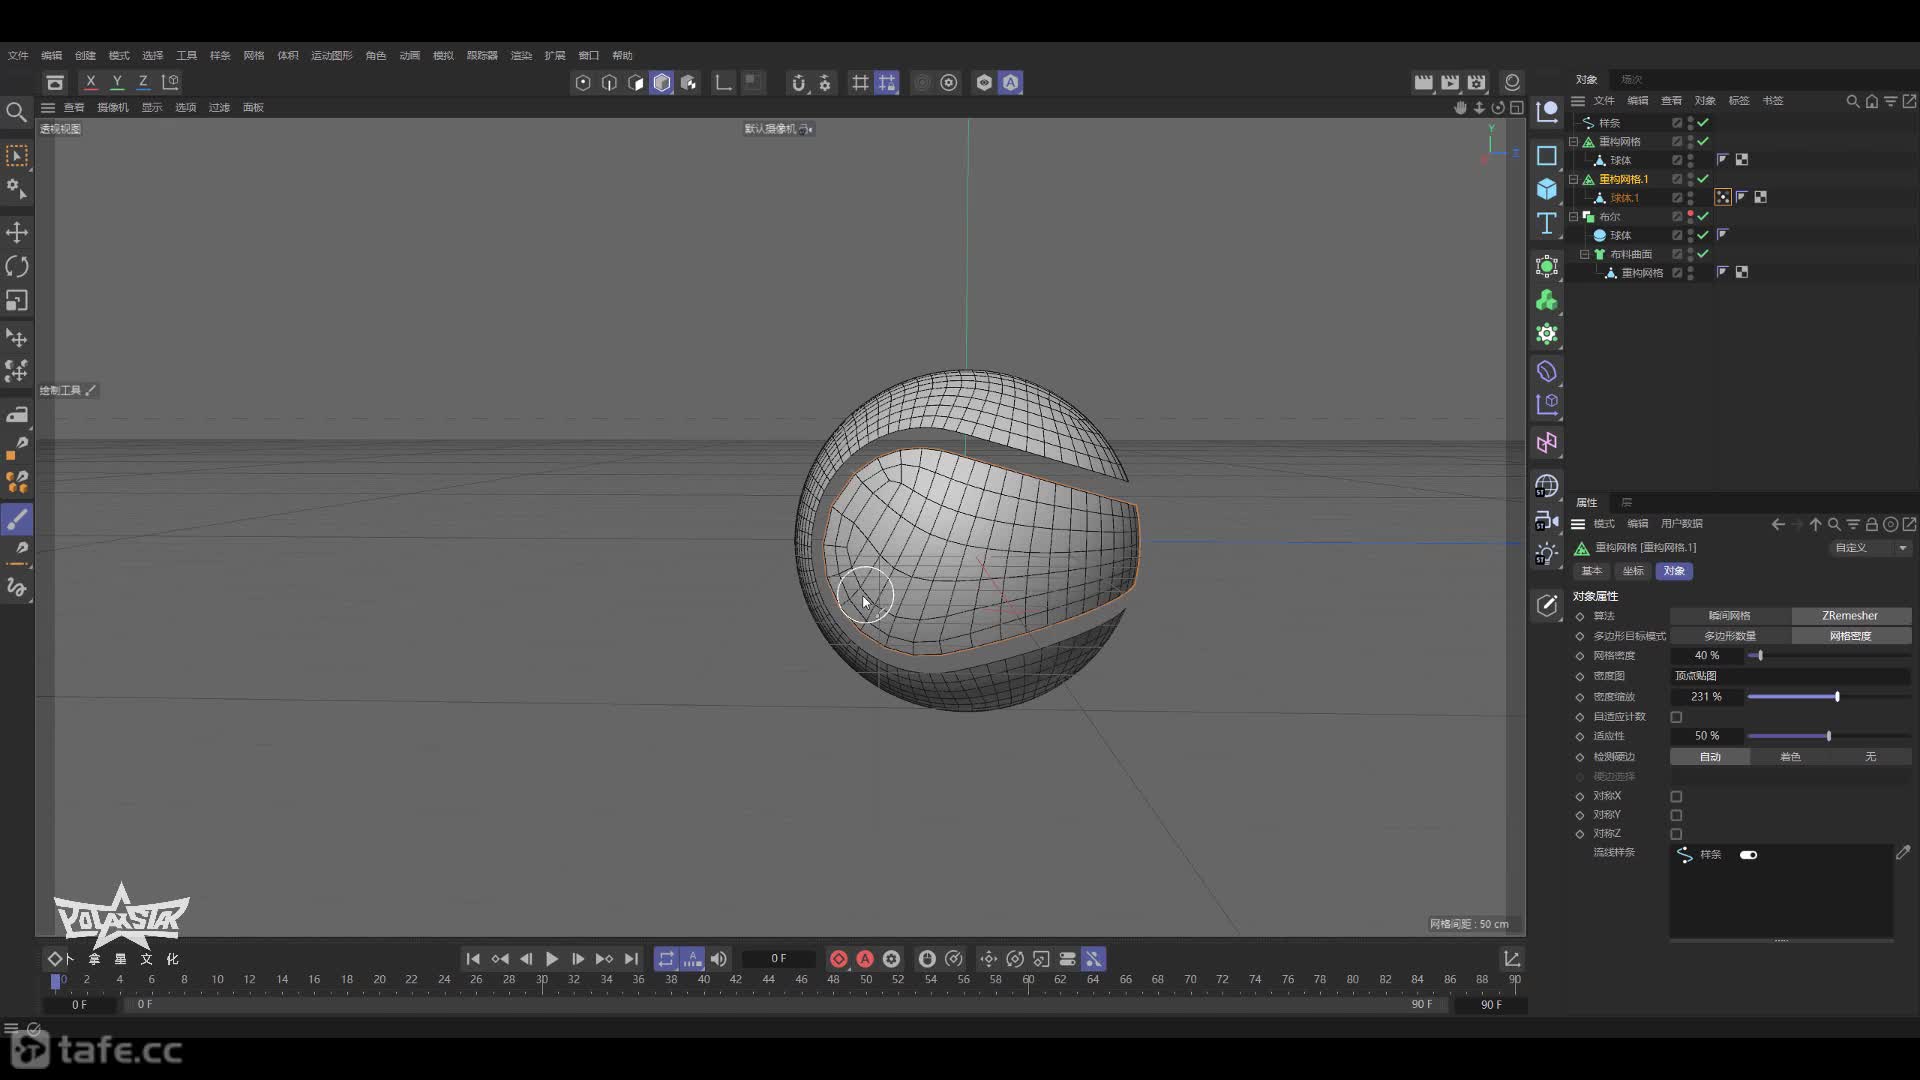
Task: Open the 文件 main menu
Action: click(18, 56)
